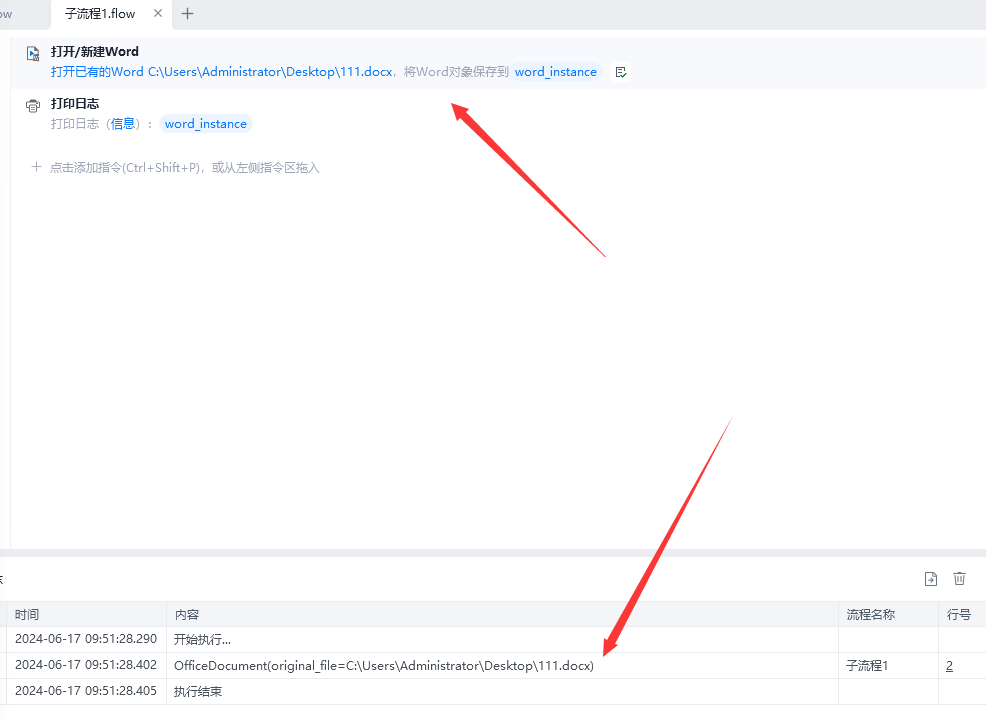Export the log using the export icon
The height and width of the screenshot is (720, 986).
point(931,579)
